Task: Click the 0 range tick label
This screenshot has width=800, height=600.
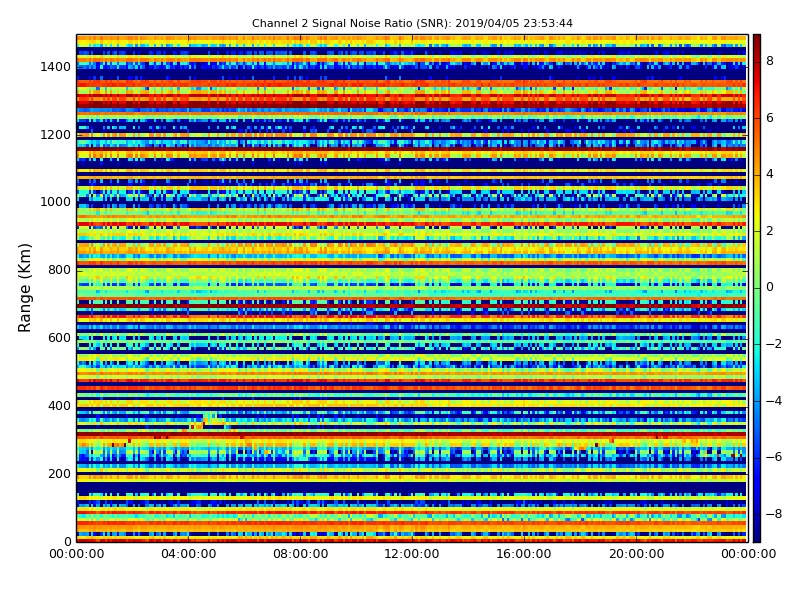Action: [x=67, y=541]
